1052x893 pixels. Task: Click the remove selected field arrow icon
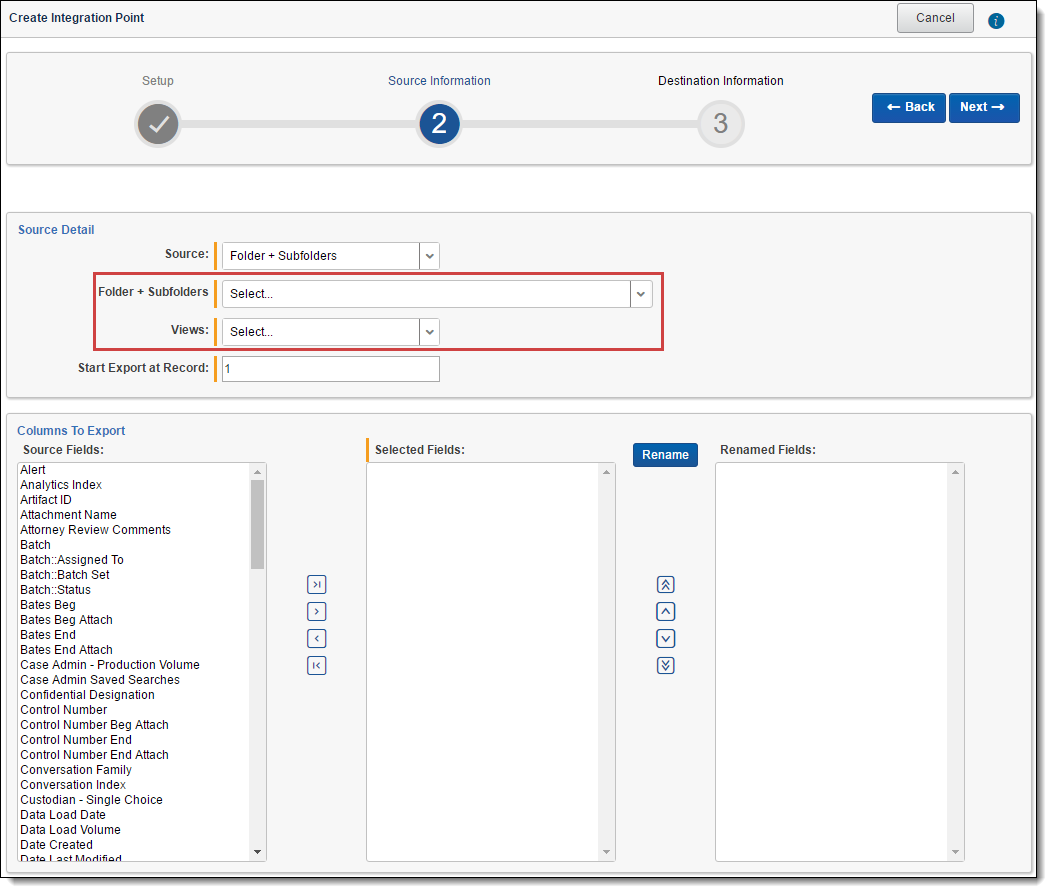pos(317,639)
